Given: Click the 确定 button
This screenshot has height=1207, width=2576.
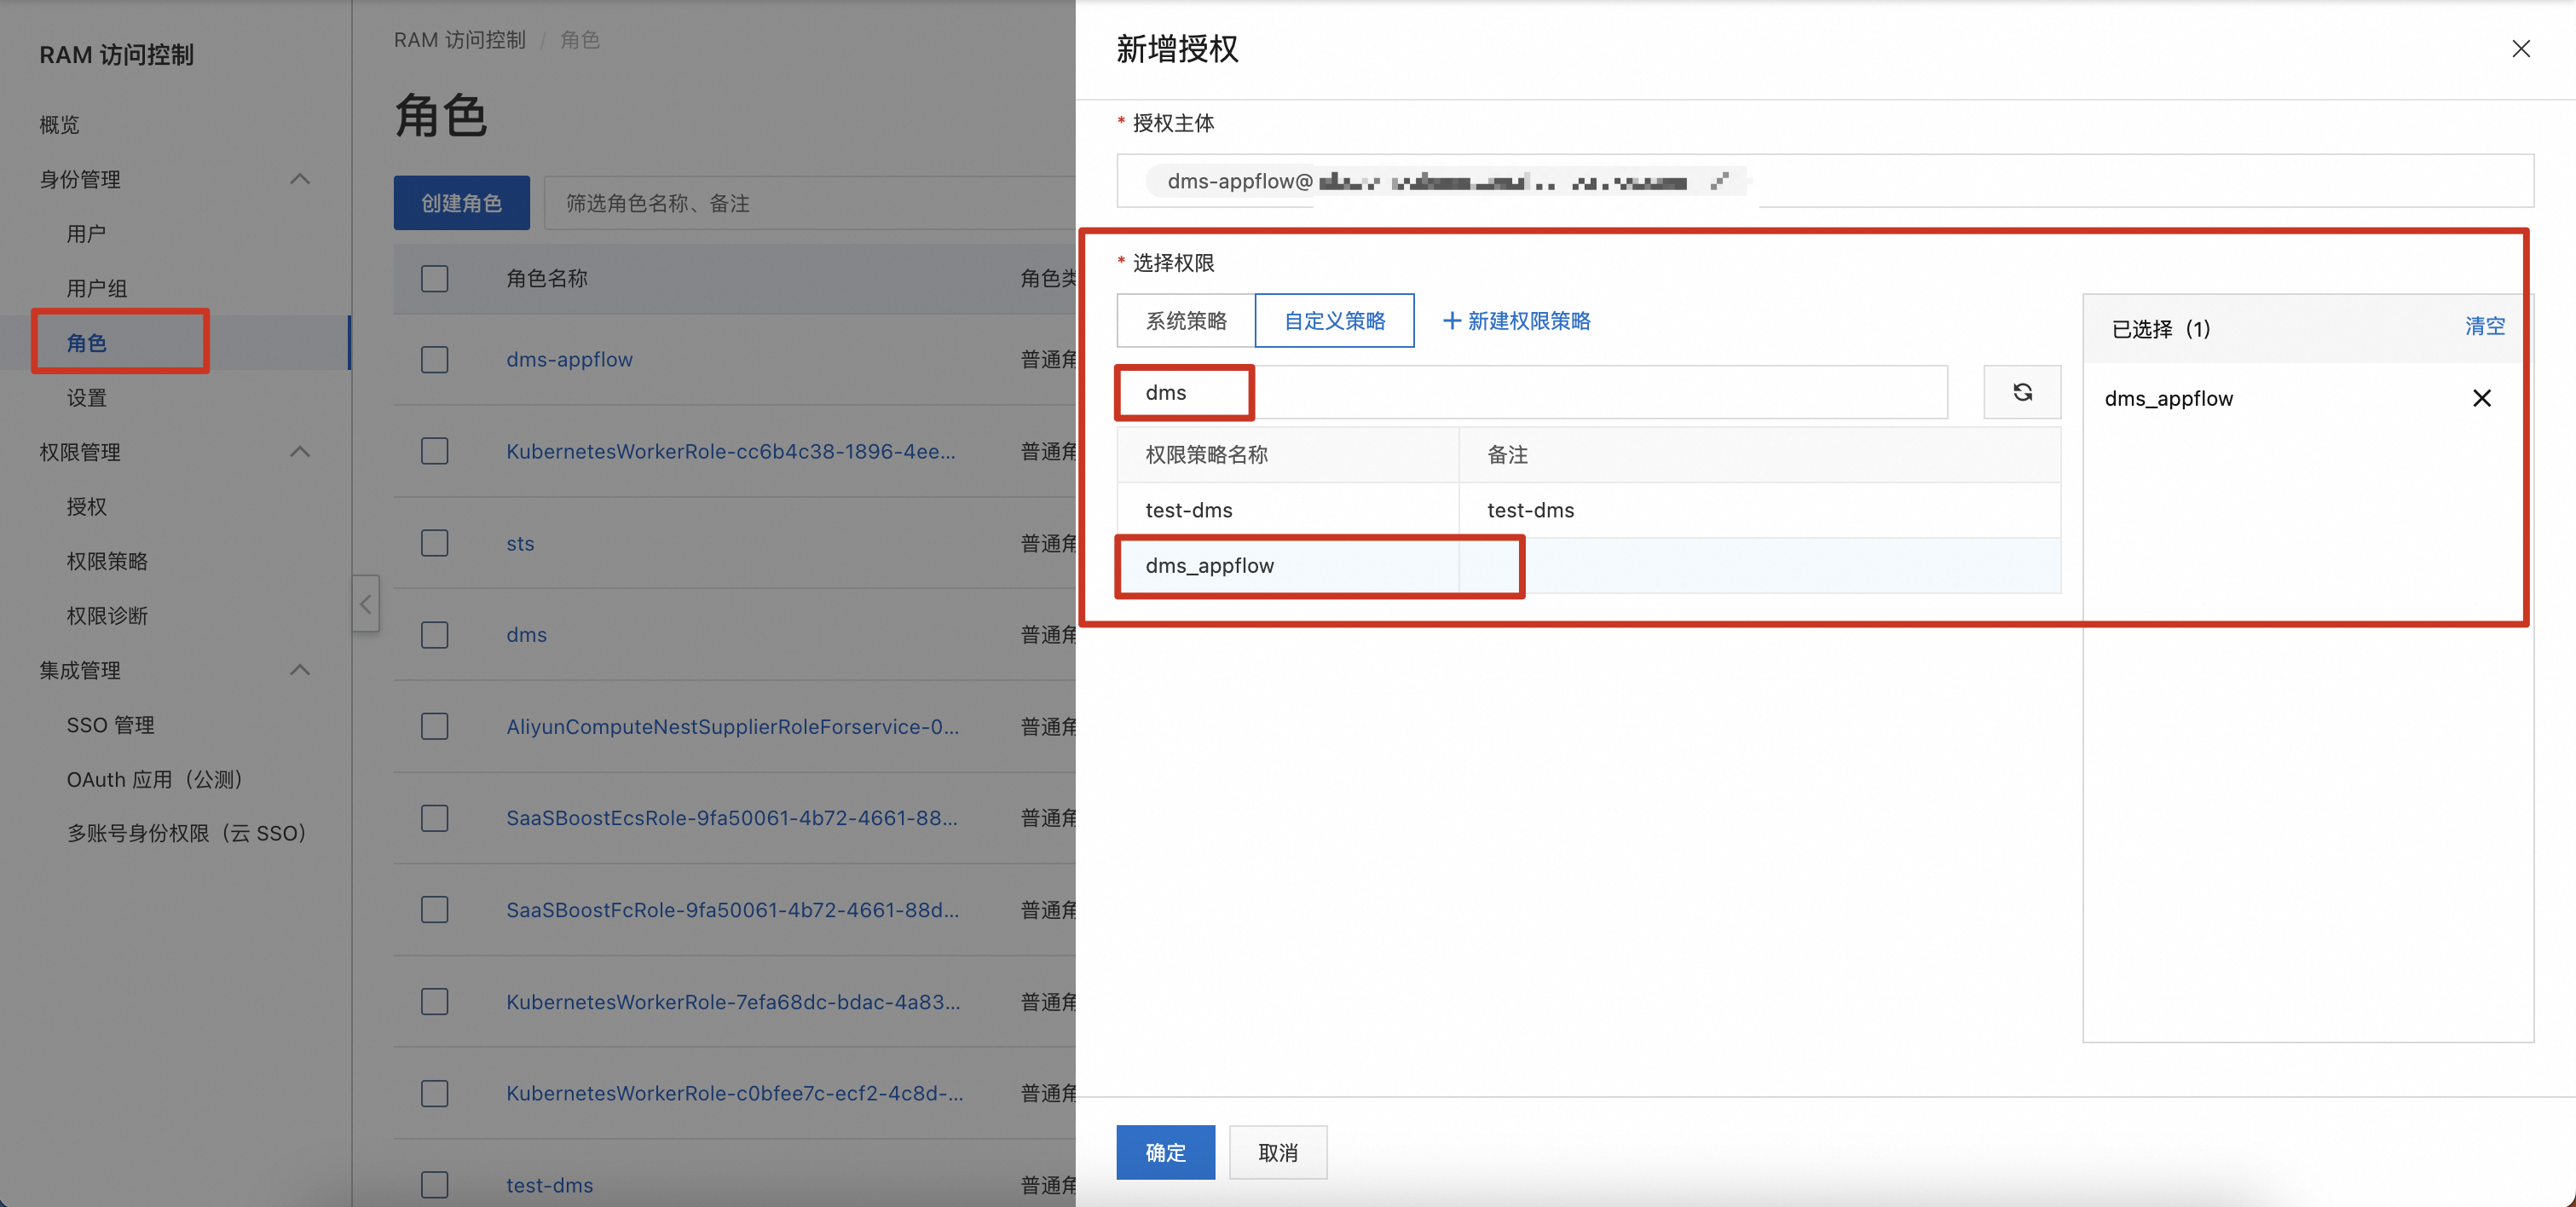Looking at the screenshot, I should click(1165, 1152).
